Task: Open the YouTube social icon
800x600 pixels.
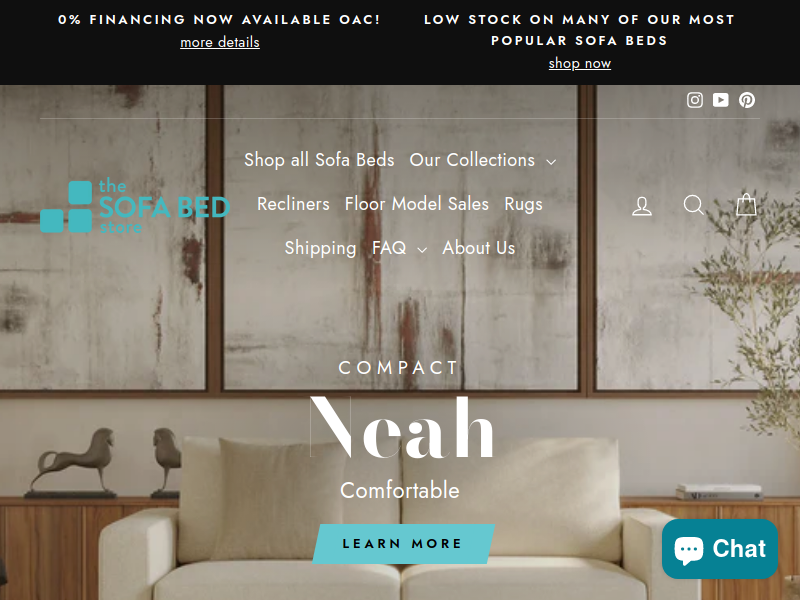Action: pyautogui.click(x=720, y=100)
